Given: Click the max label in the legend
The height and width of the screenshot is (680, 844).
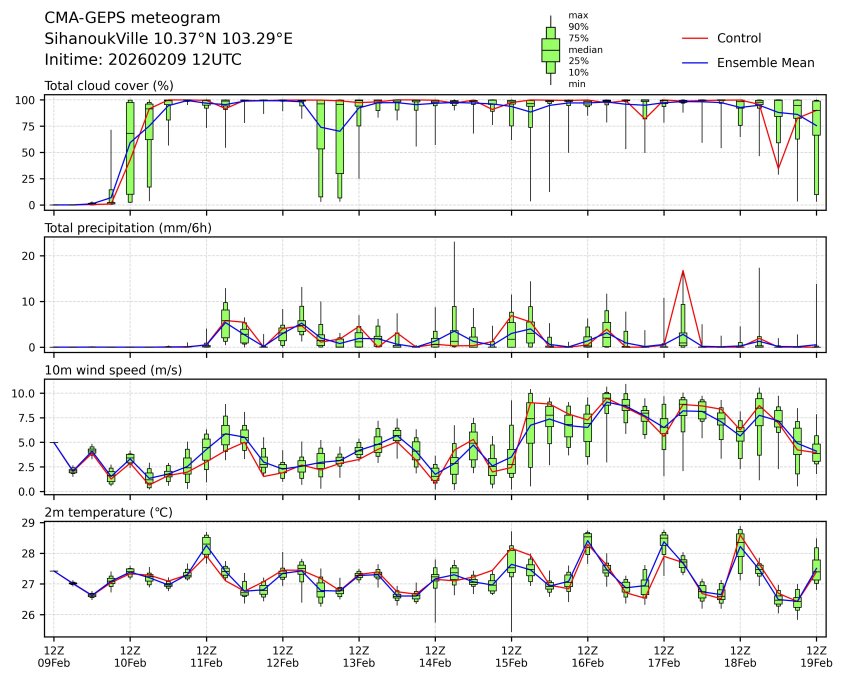Looking at the screenshot, I should (x=577, y=15).
